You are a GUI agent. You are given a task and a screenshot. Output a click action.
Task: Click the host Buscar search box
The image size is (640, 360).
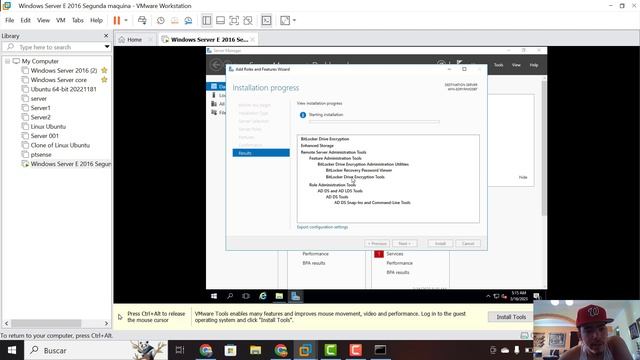pos(96,350)
